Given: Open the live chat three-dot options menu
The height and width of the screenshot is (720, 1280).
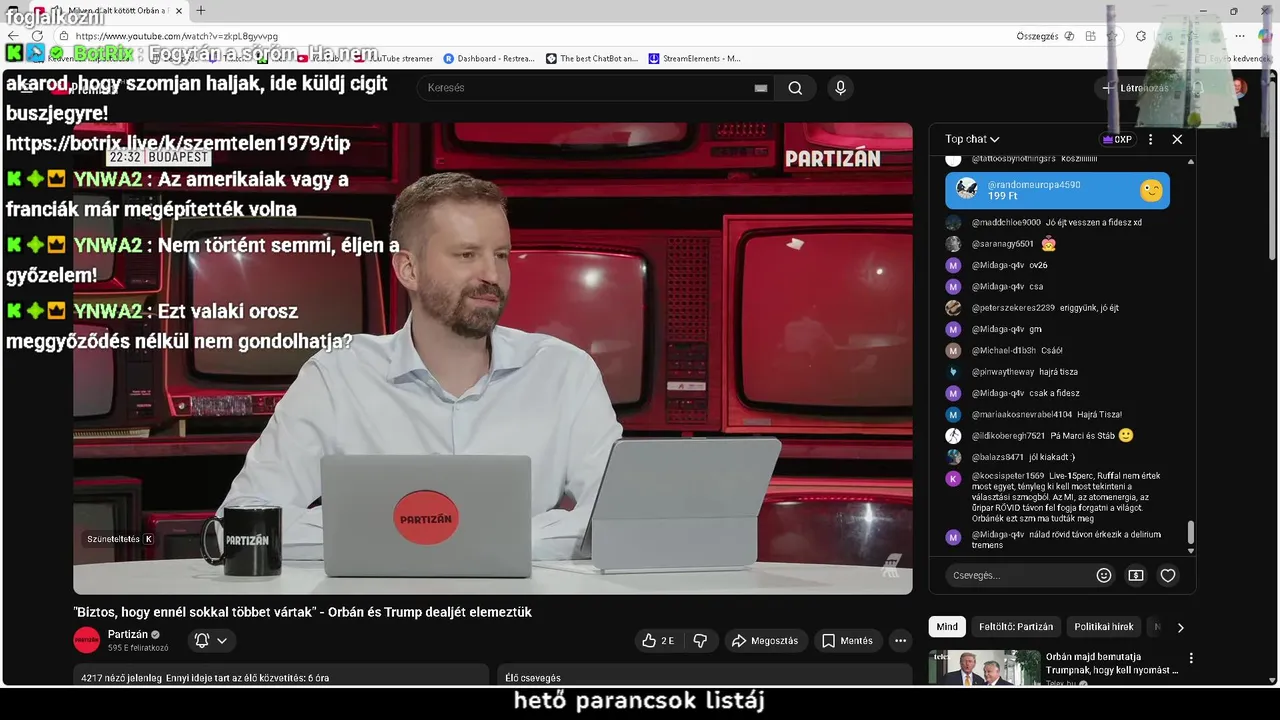Looking at the screenshot, I should [1150, 139].
